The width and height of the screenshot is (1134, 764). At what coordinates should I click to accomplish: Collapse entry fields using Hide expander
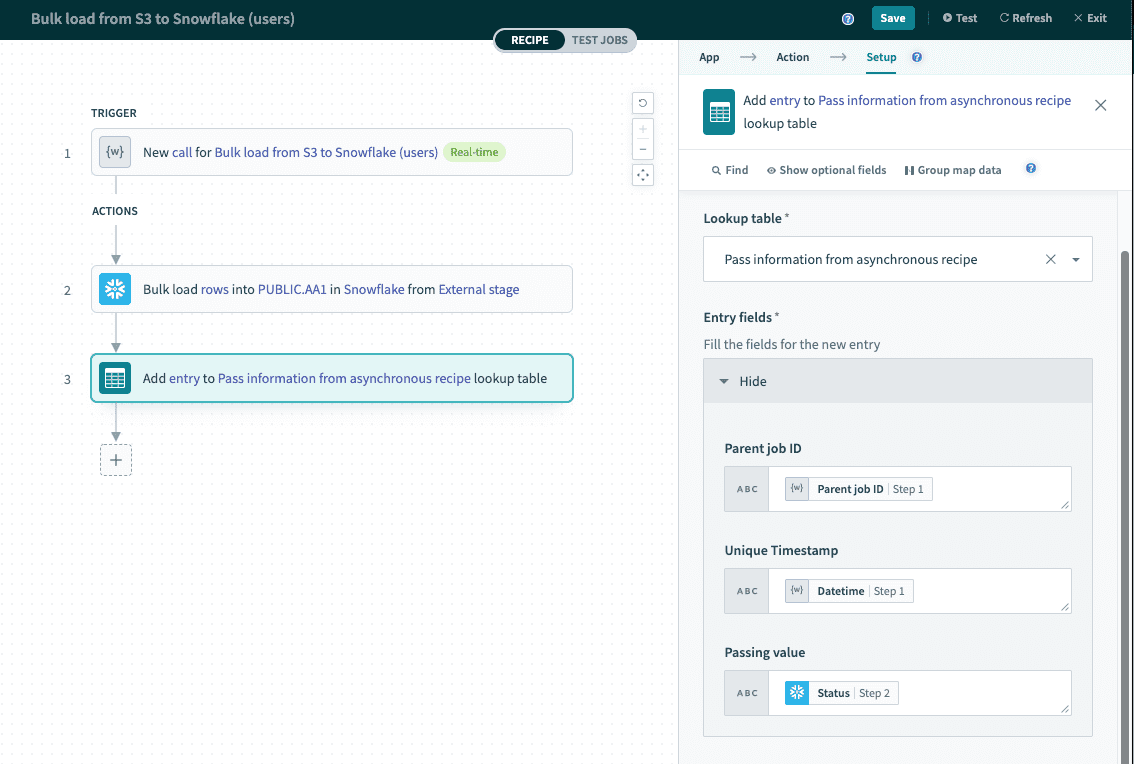tap(743, 382)
